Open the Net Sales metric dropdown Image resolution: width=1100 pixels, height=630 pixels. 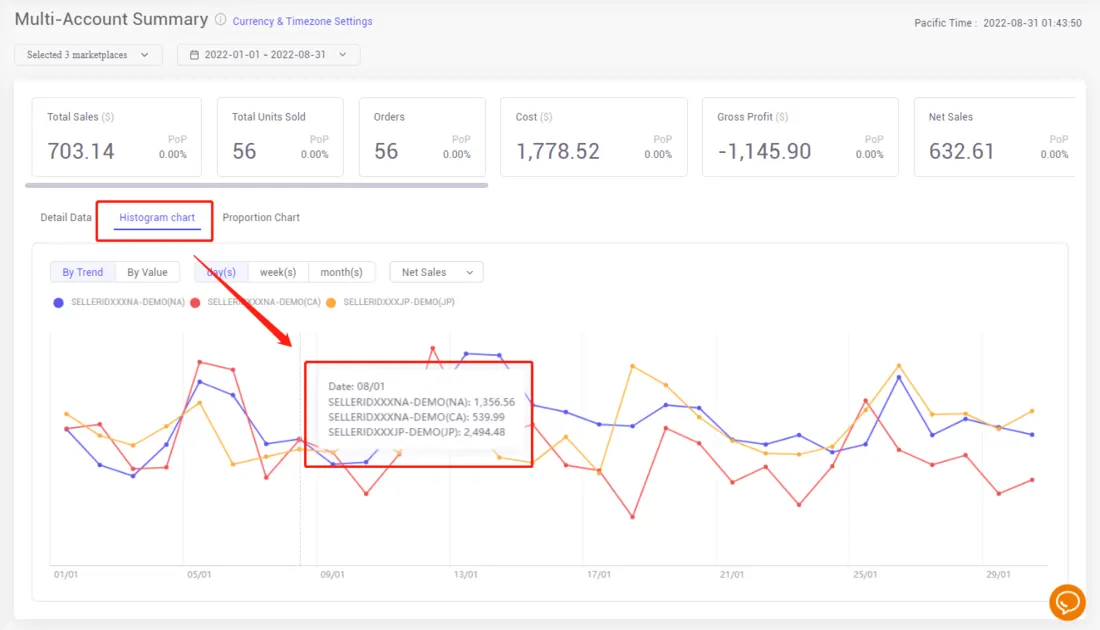pos(435,271)
